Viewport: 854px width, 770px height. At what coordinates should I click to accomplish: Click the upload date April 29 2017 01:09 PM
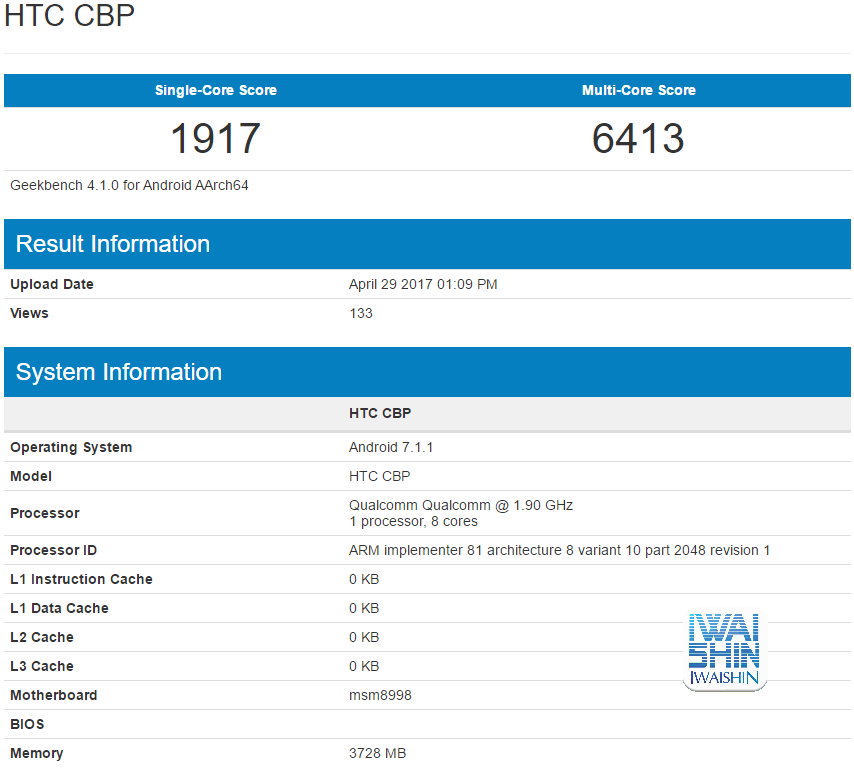[x=423, y=284]
